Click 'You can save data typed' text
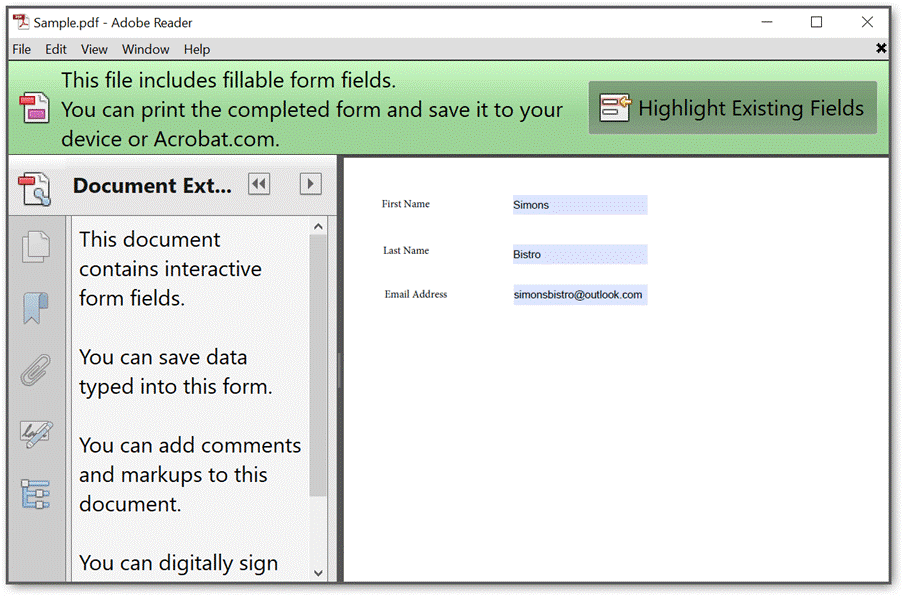This screenshot has height=596, width=903. coord(176,372)
